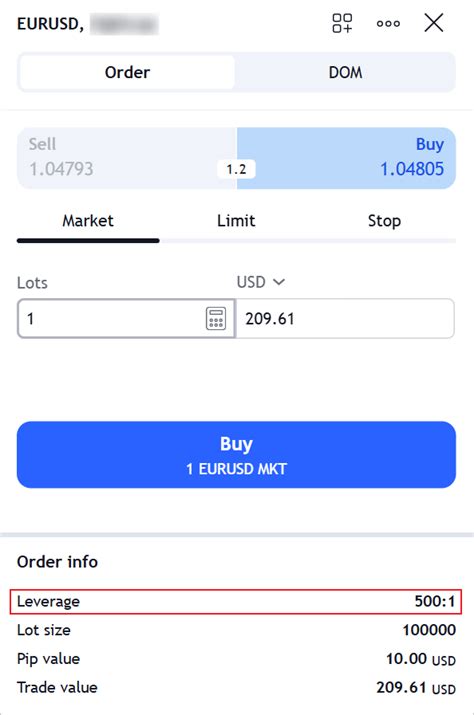Expand the USD currency dropdown
Image resolution: width=474 pixels, height=715 pixels.
pos(260,282)
